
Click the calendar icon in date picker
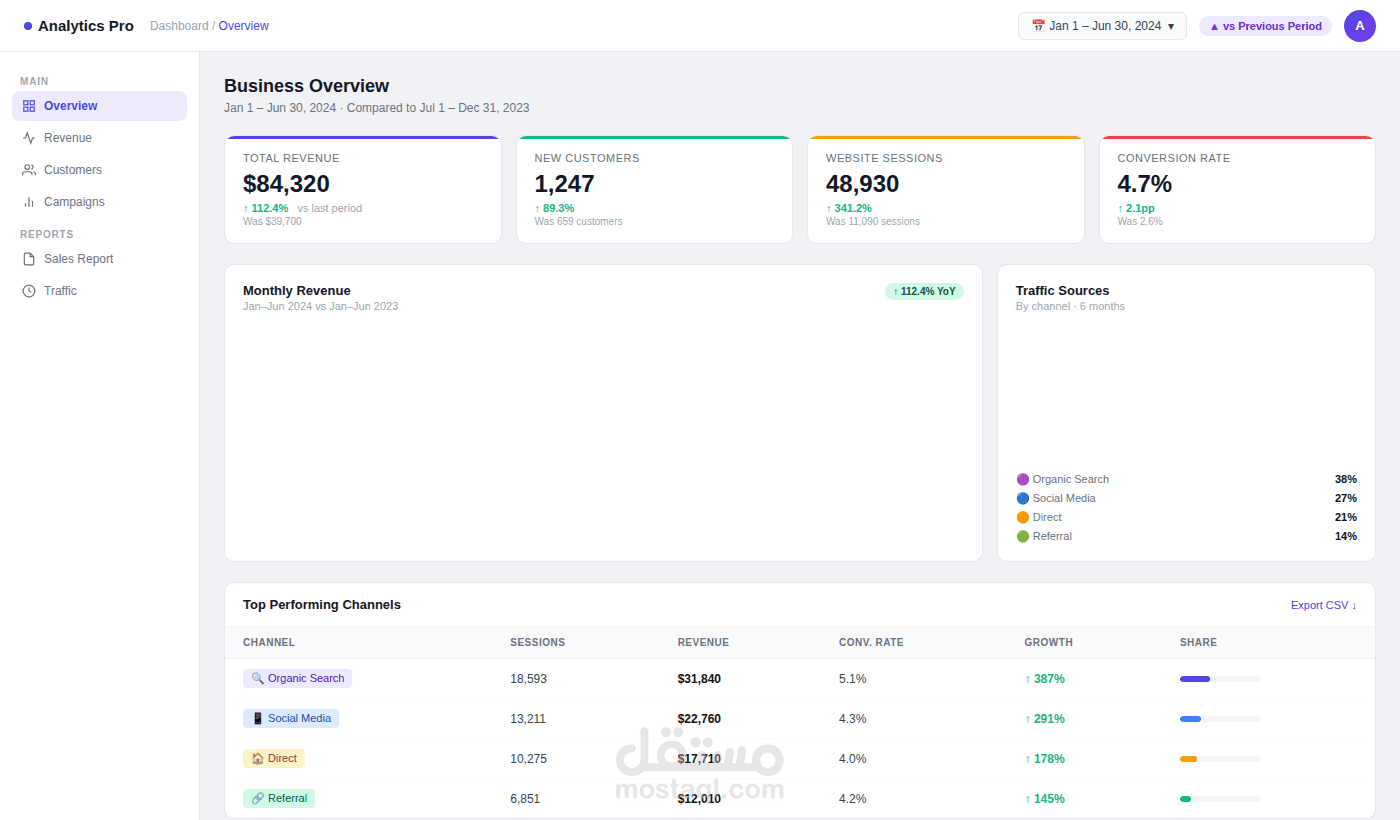click(x=1038, y=26)
